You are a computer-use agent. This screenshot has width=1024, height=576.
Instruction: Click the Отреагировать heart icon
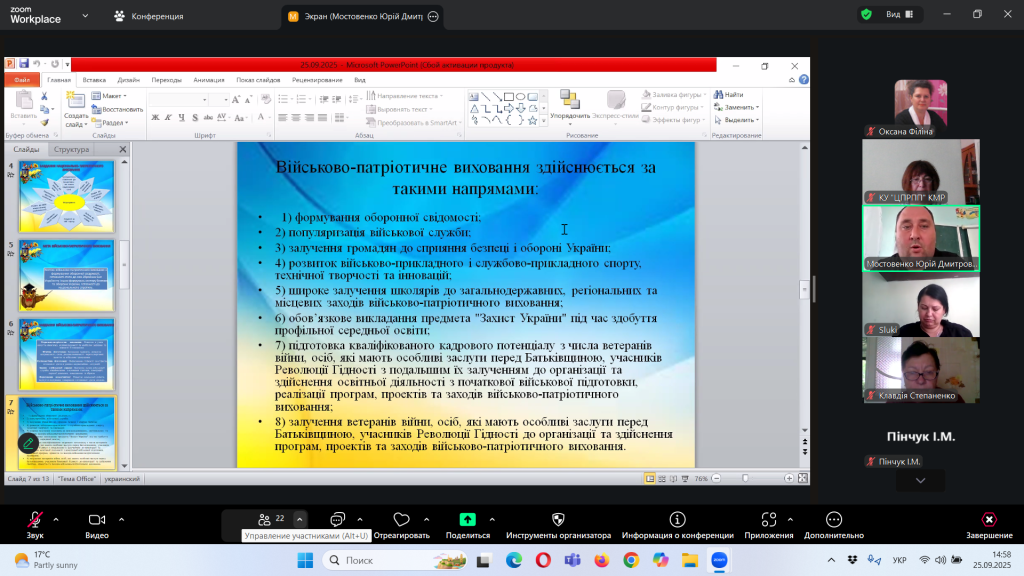click(401, 520)
